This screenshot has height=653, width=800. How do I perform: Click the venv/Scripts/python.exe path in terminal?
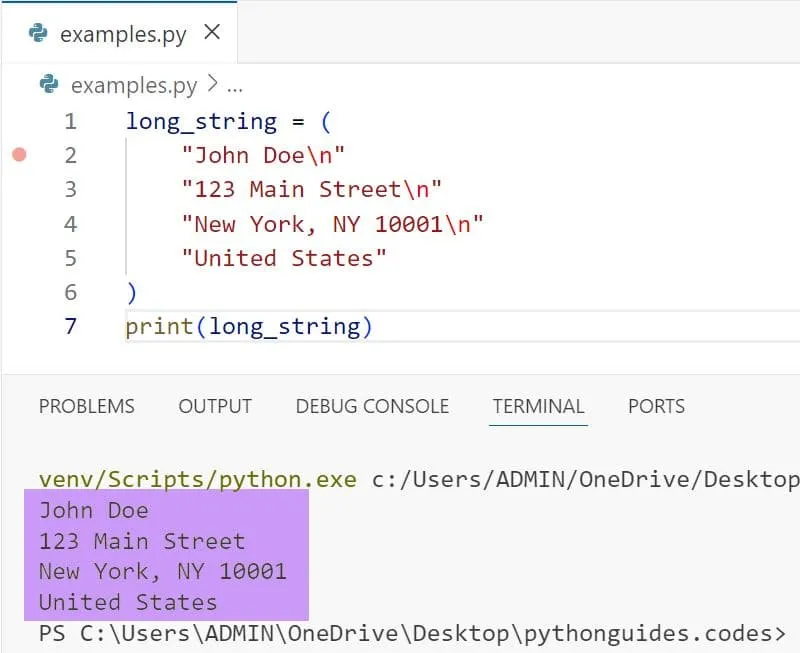pos(197,480)
